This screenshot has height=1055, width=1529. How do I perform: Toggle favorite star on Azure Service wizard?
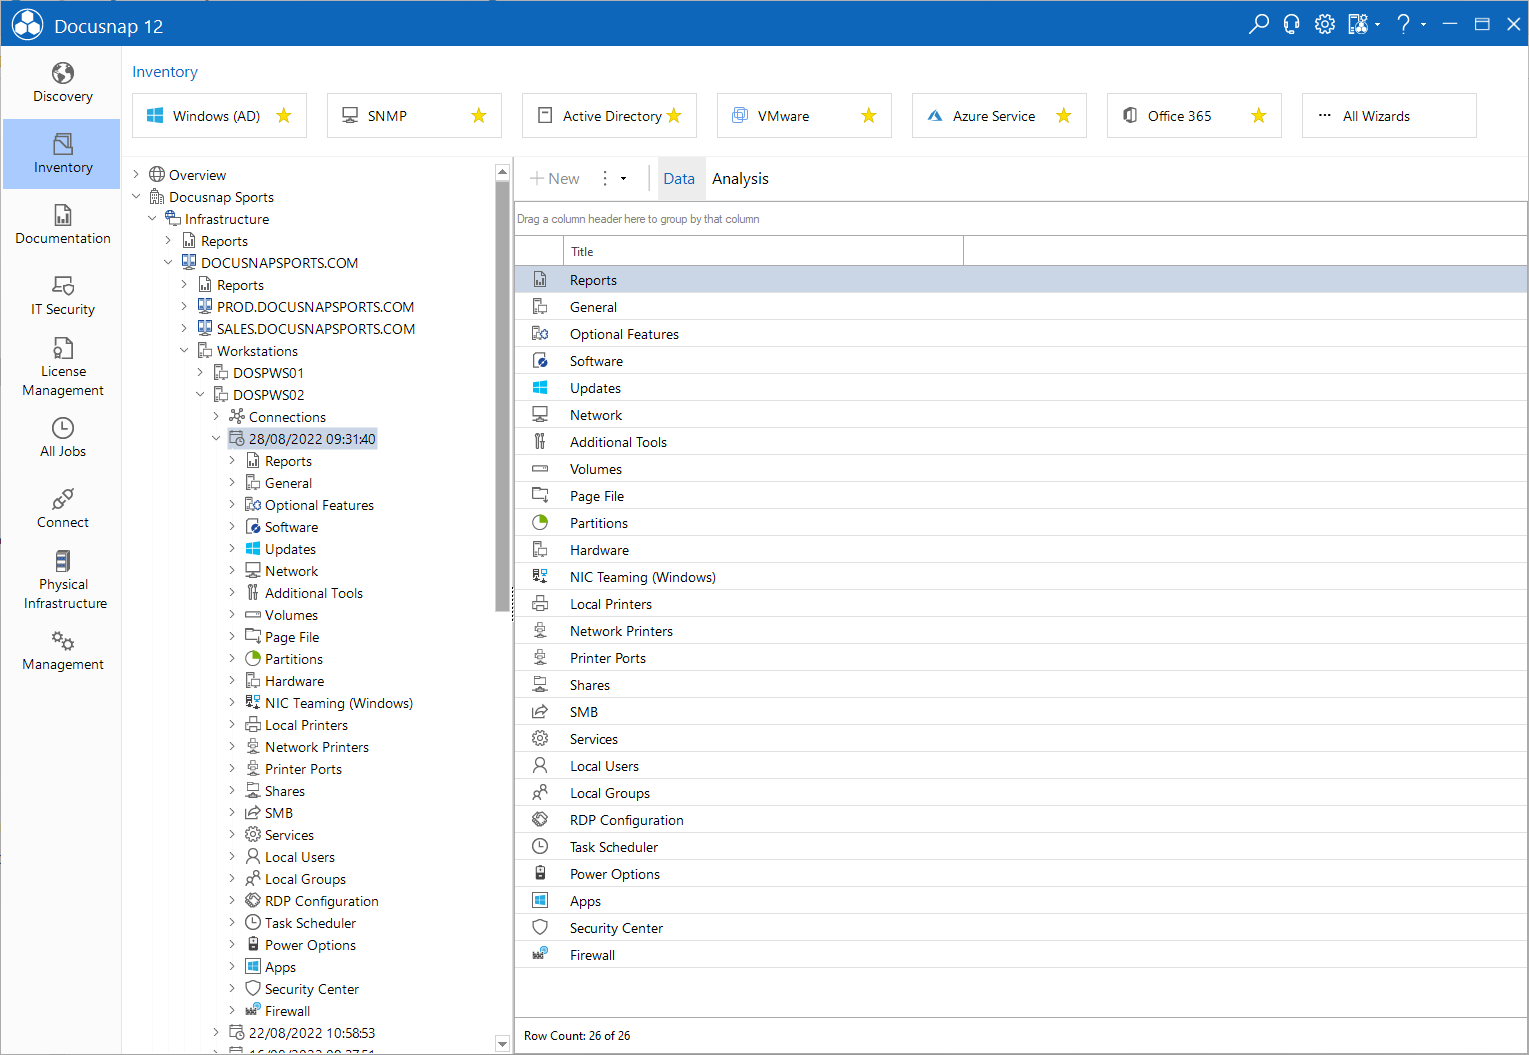tap(1064, 116)
